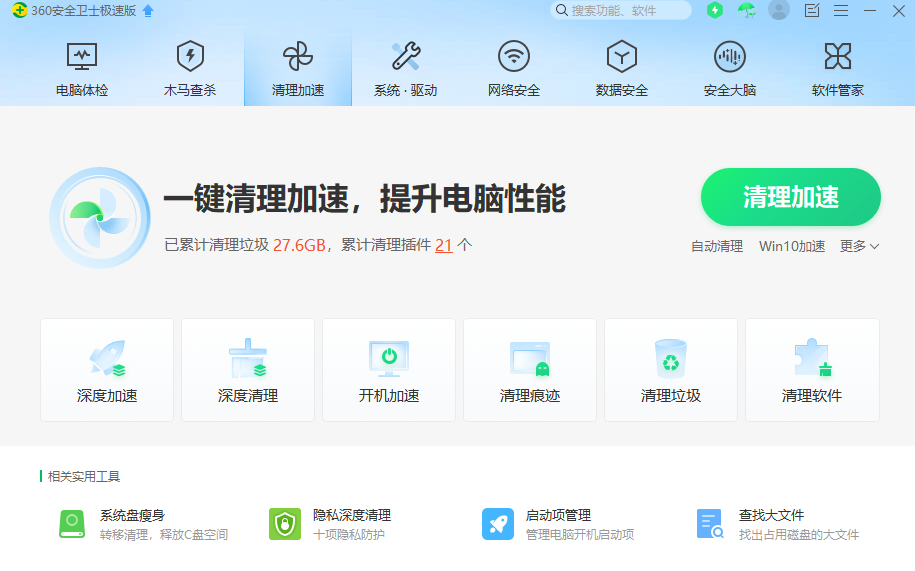This screenshot has height=571, width=915.
Task: Open the 数据安全 cube icon
Action: 622,56
